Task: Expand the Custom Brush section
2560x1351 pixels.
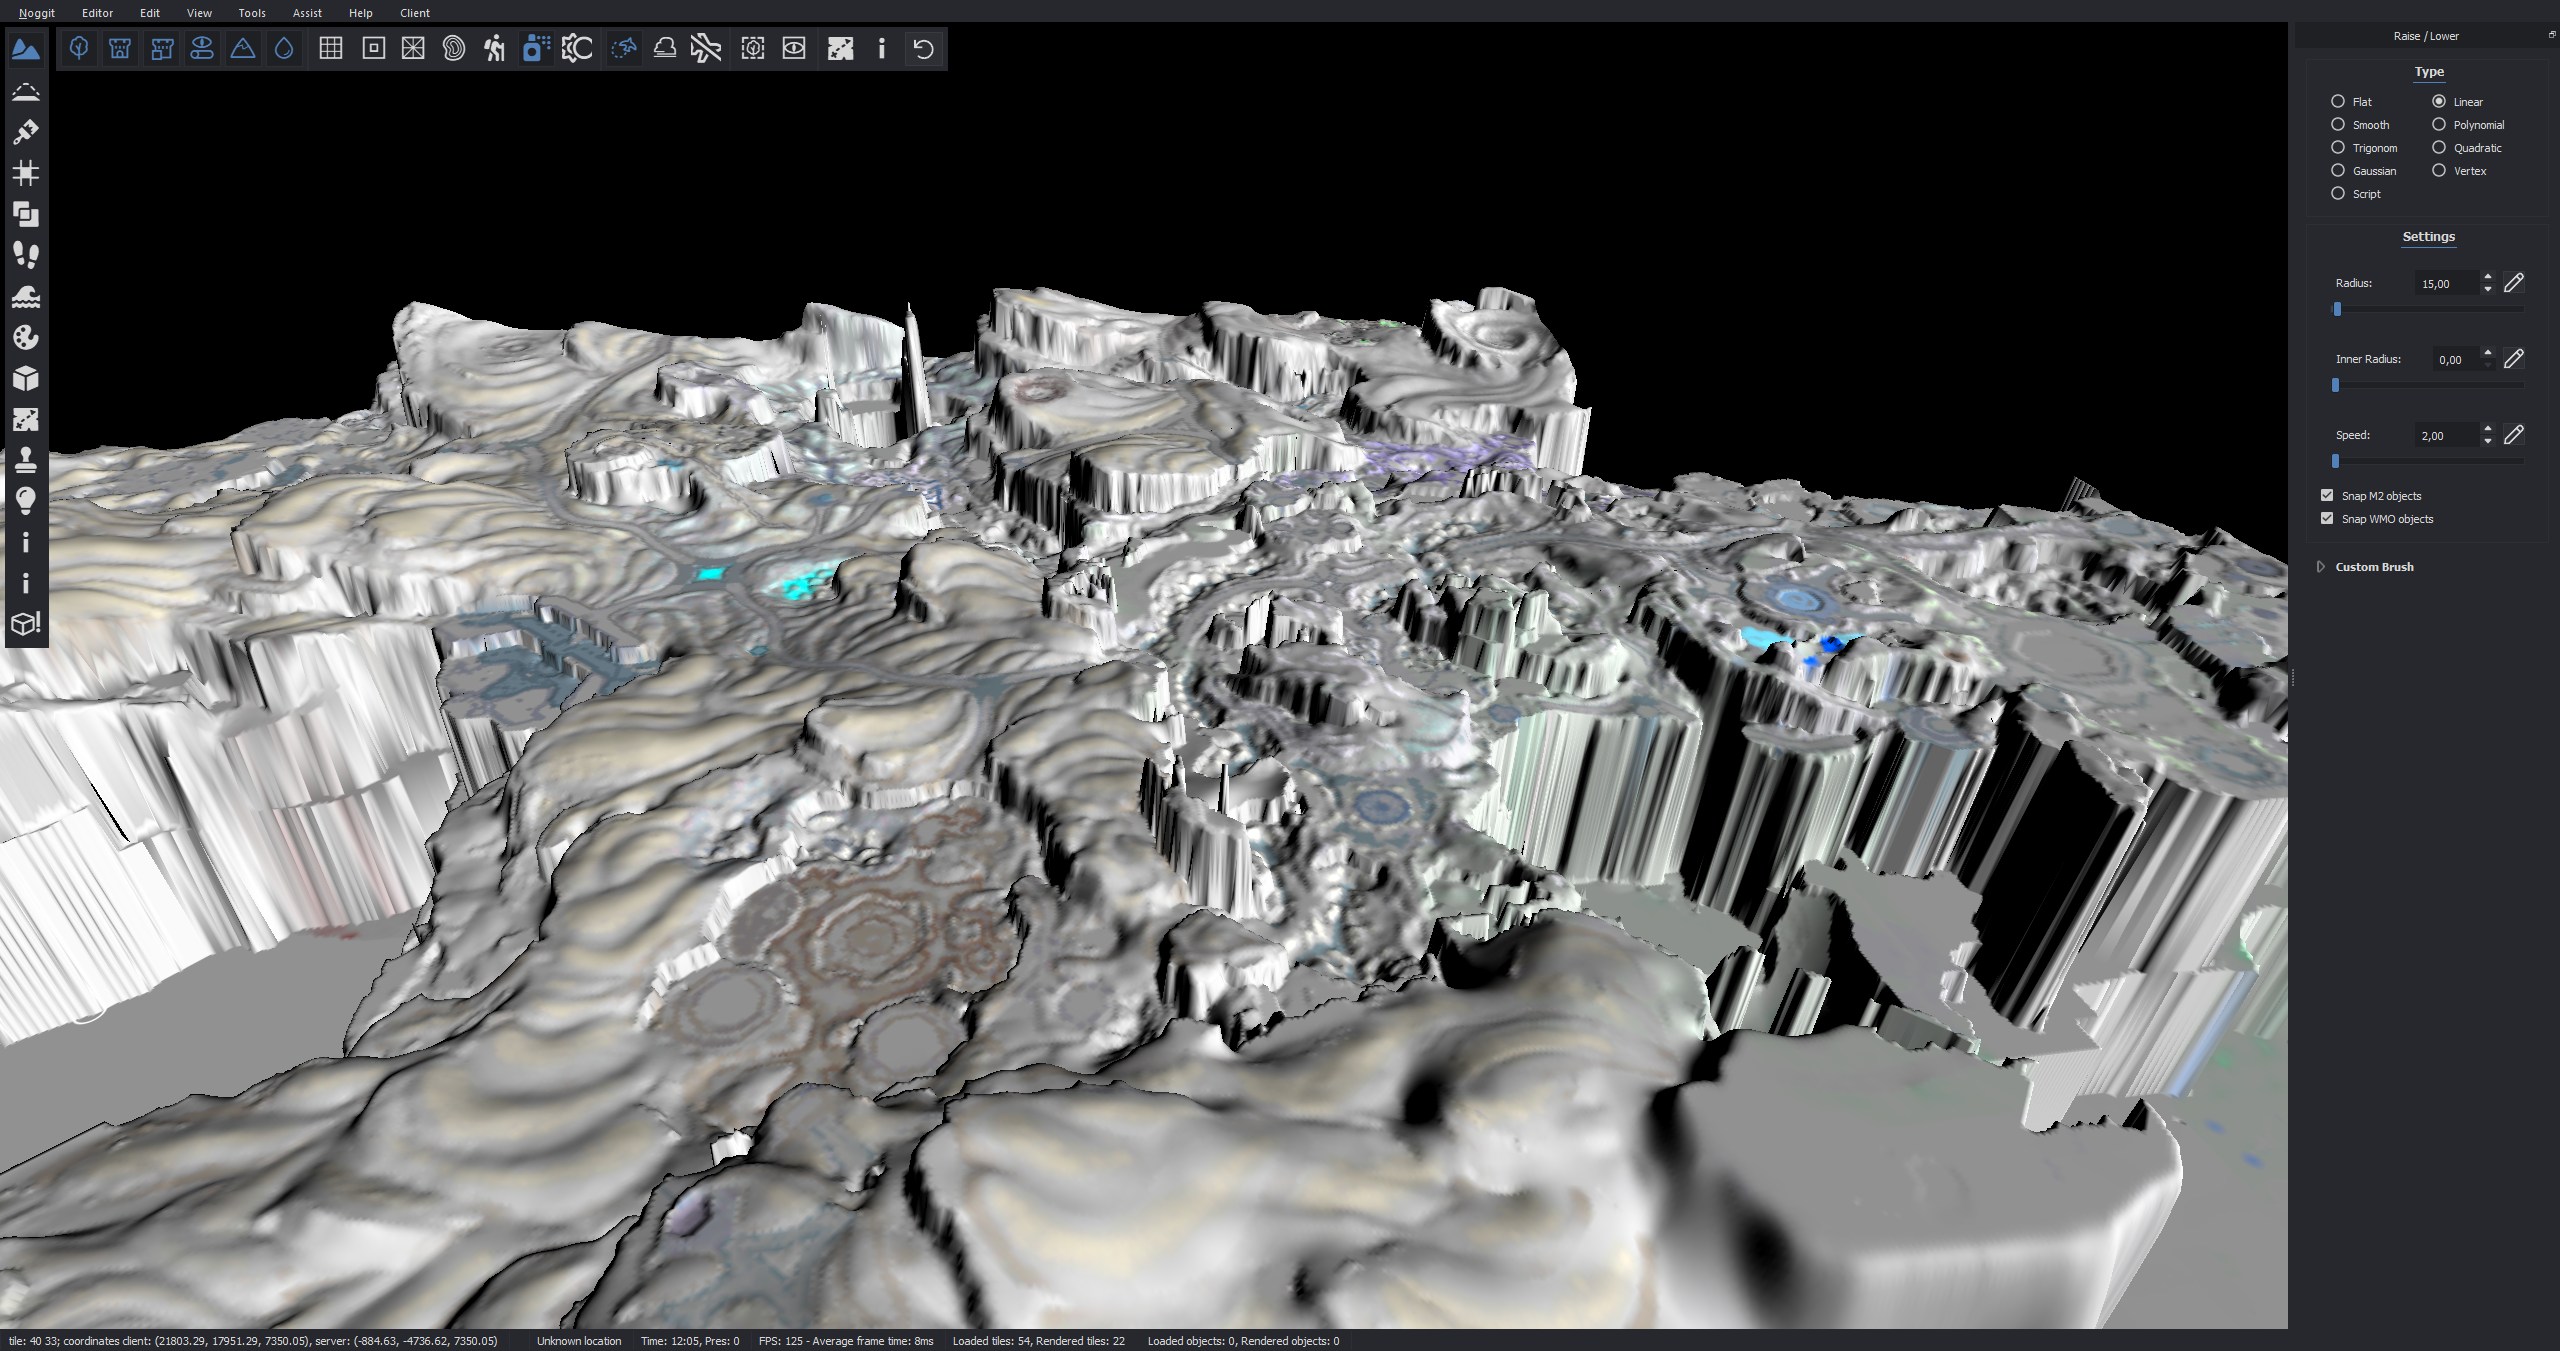Action: pos(2321,567)
